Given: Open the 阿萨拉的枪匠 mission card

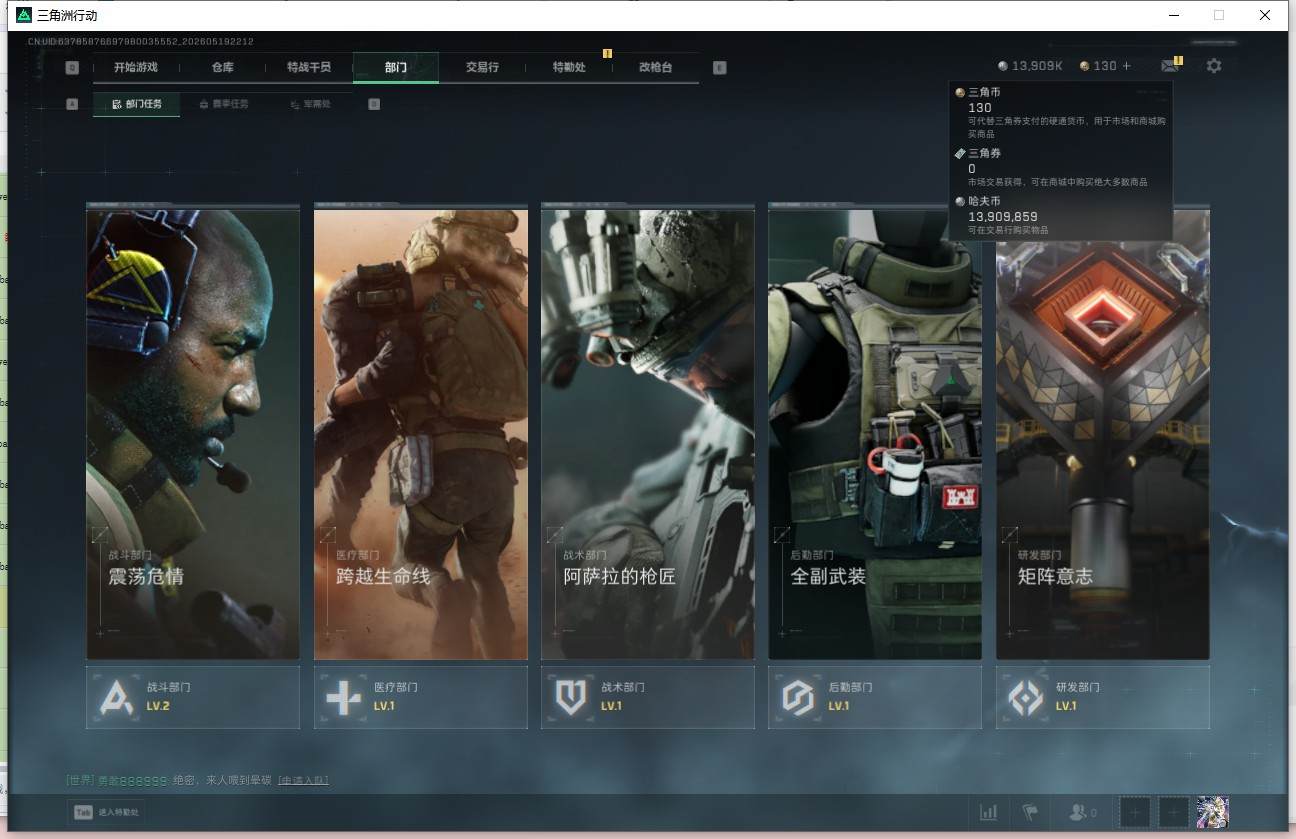Looking at the screenshot, I should pyautogui.click(x=648, y=432).
